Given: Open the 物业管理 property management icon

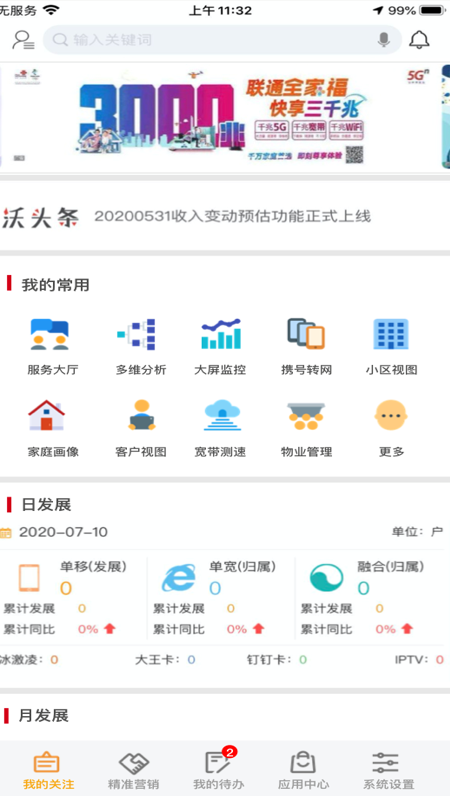Looking at the screenshot, I should pyautogui.click(x=306, y=416).
